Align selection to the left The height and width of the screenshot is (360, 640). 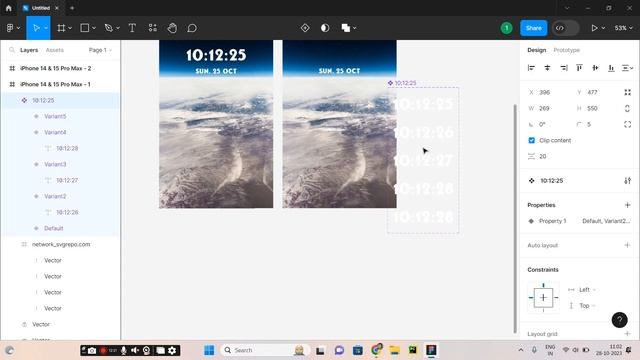(x=531, y=68)
